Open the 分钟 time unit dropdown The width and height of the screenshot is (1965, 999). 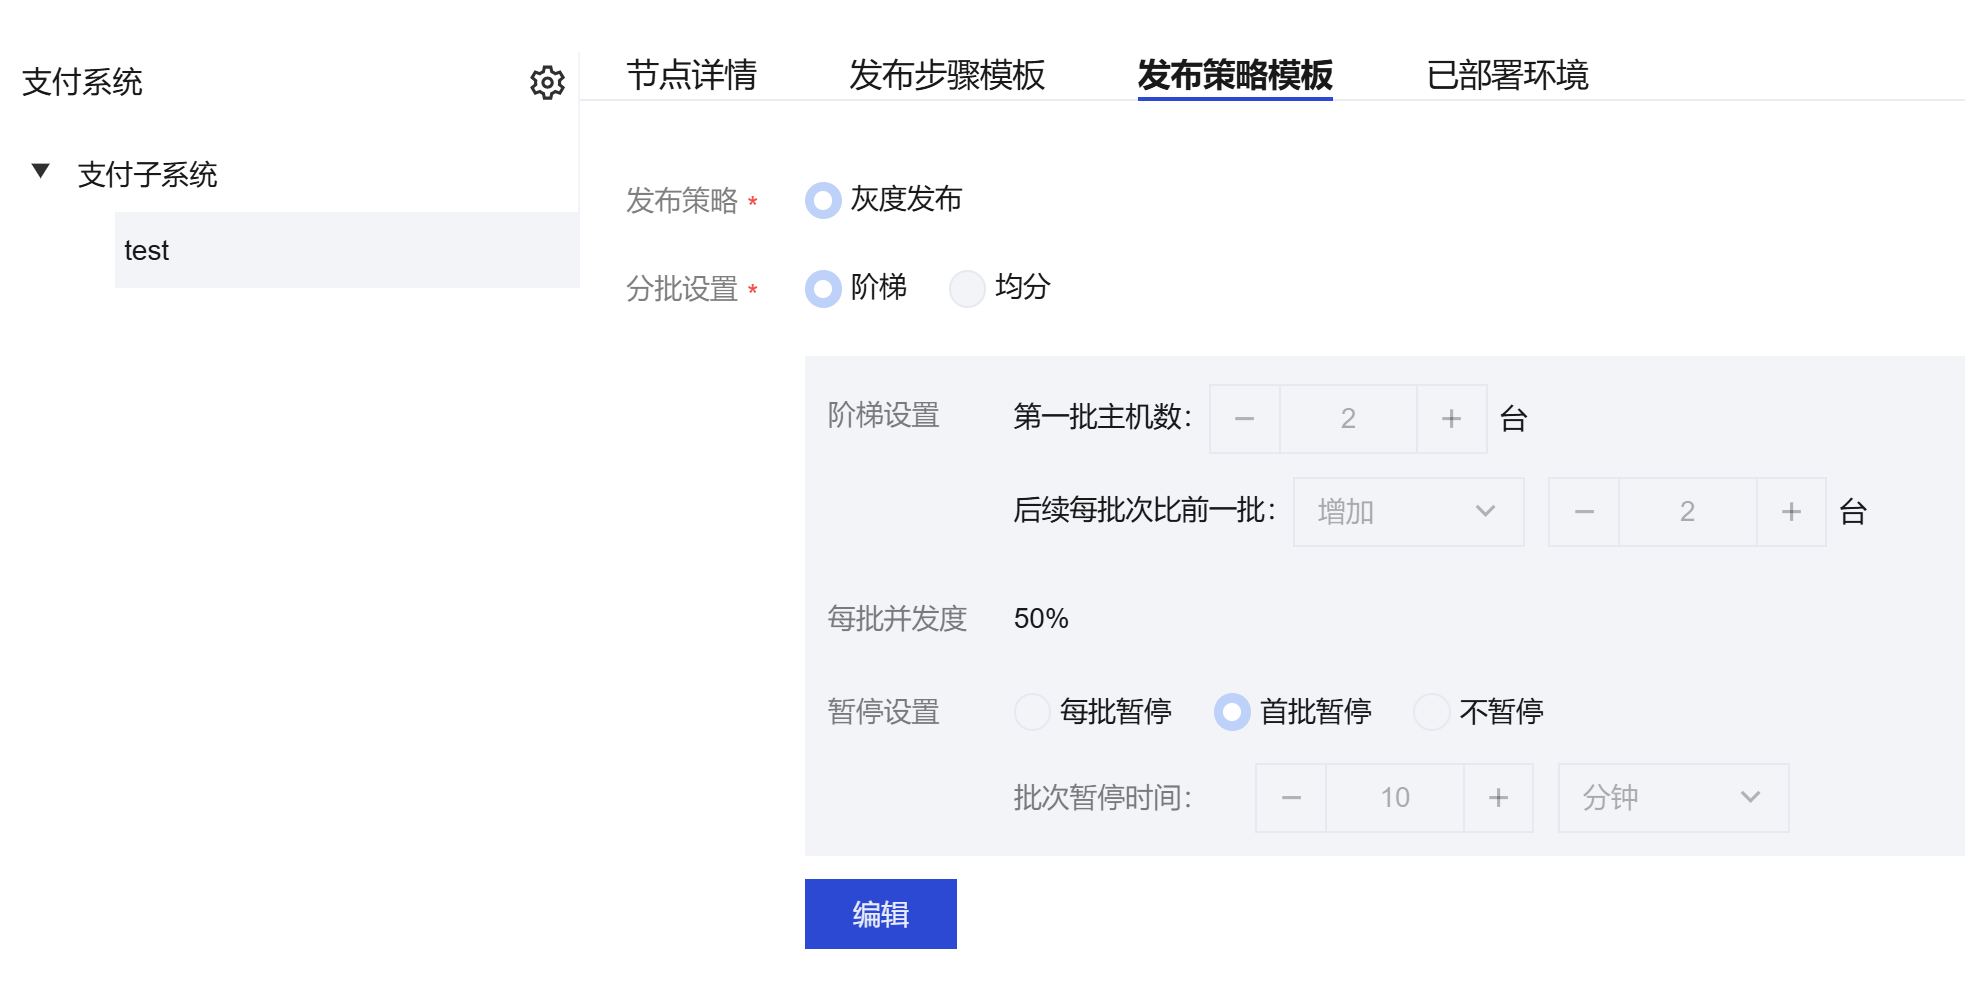click(1672, 798)
